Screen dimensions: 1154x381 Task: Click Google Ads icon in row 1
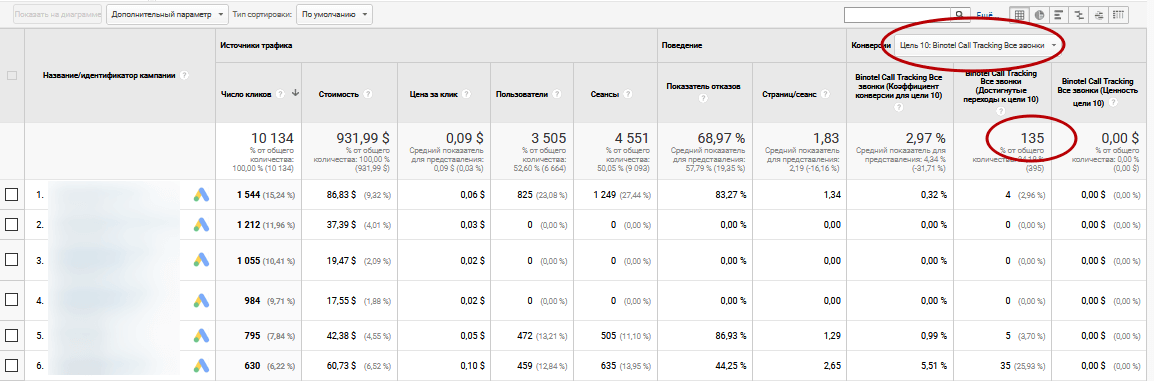202,195
